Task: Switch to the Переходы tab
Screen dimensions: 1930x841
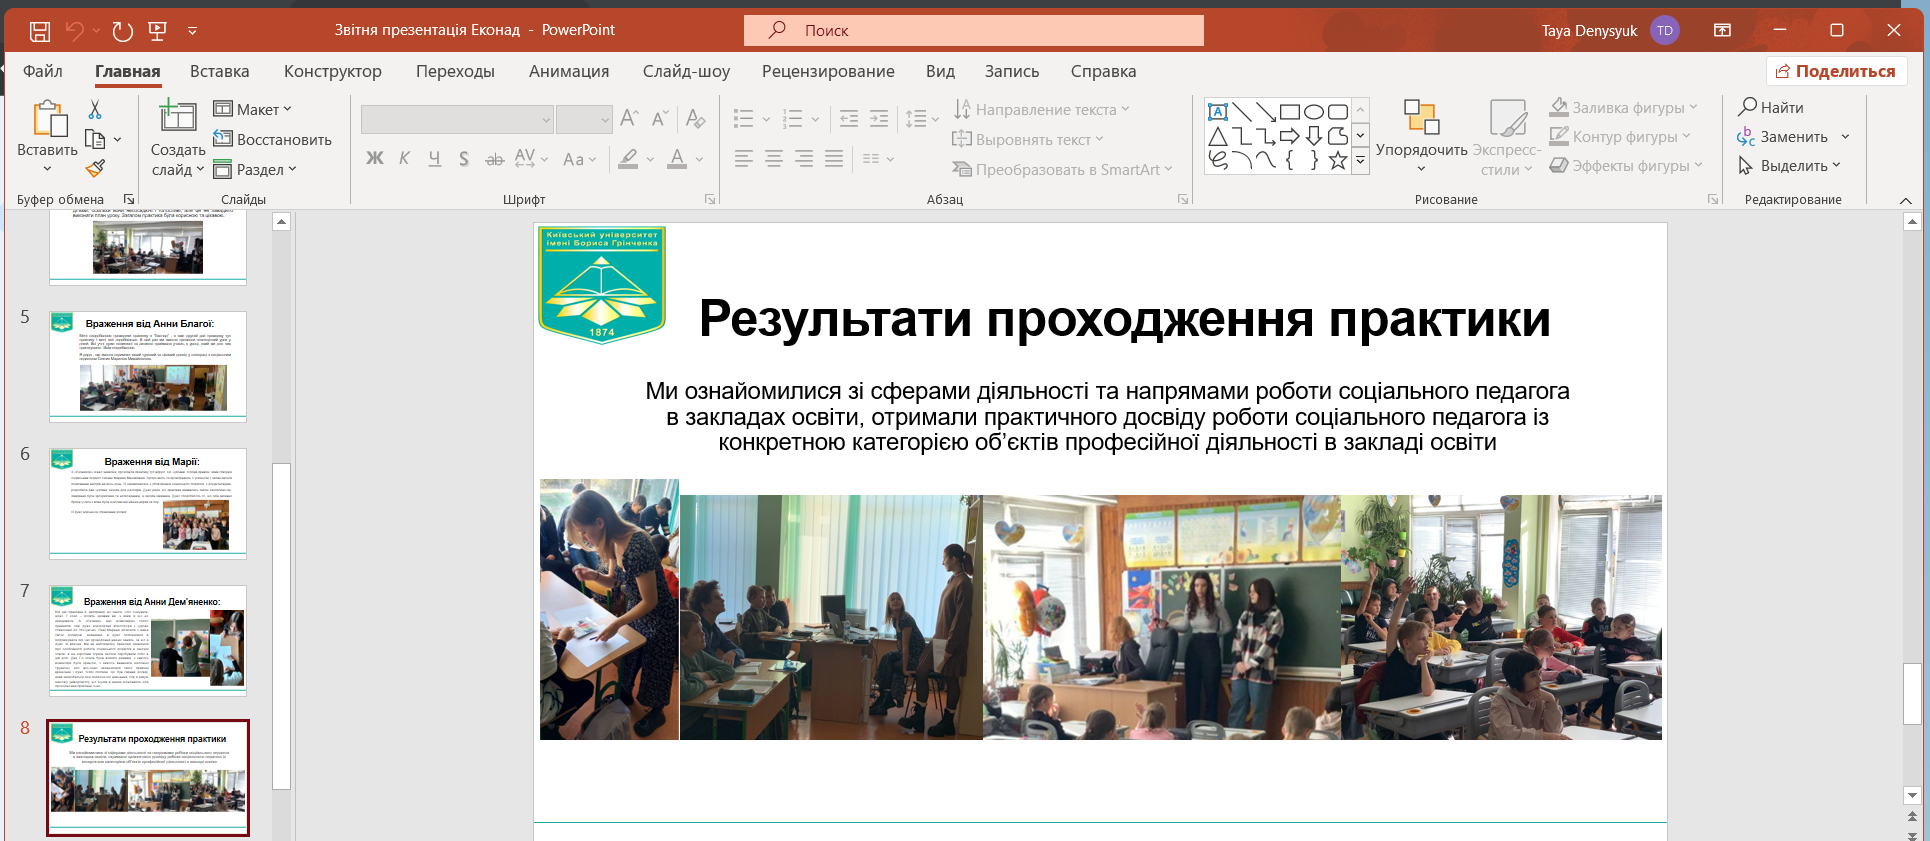Action: click(455, 71)
